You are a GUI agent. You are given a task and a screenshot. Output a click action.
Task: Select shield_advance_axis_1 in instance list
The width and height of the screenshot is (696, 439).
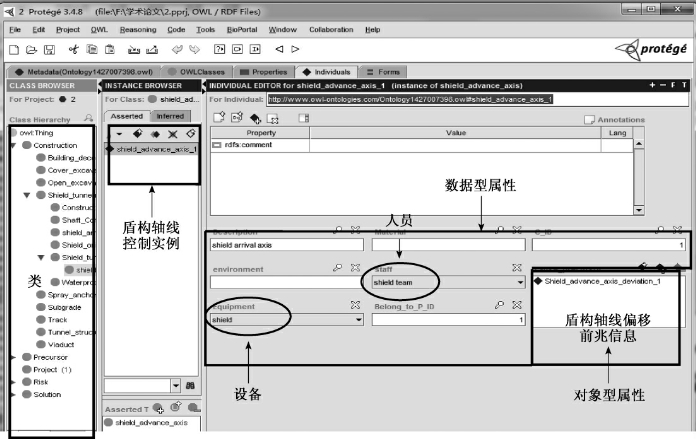(153, 149)
